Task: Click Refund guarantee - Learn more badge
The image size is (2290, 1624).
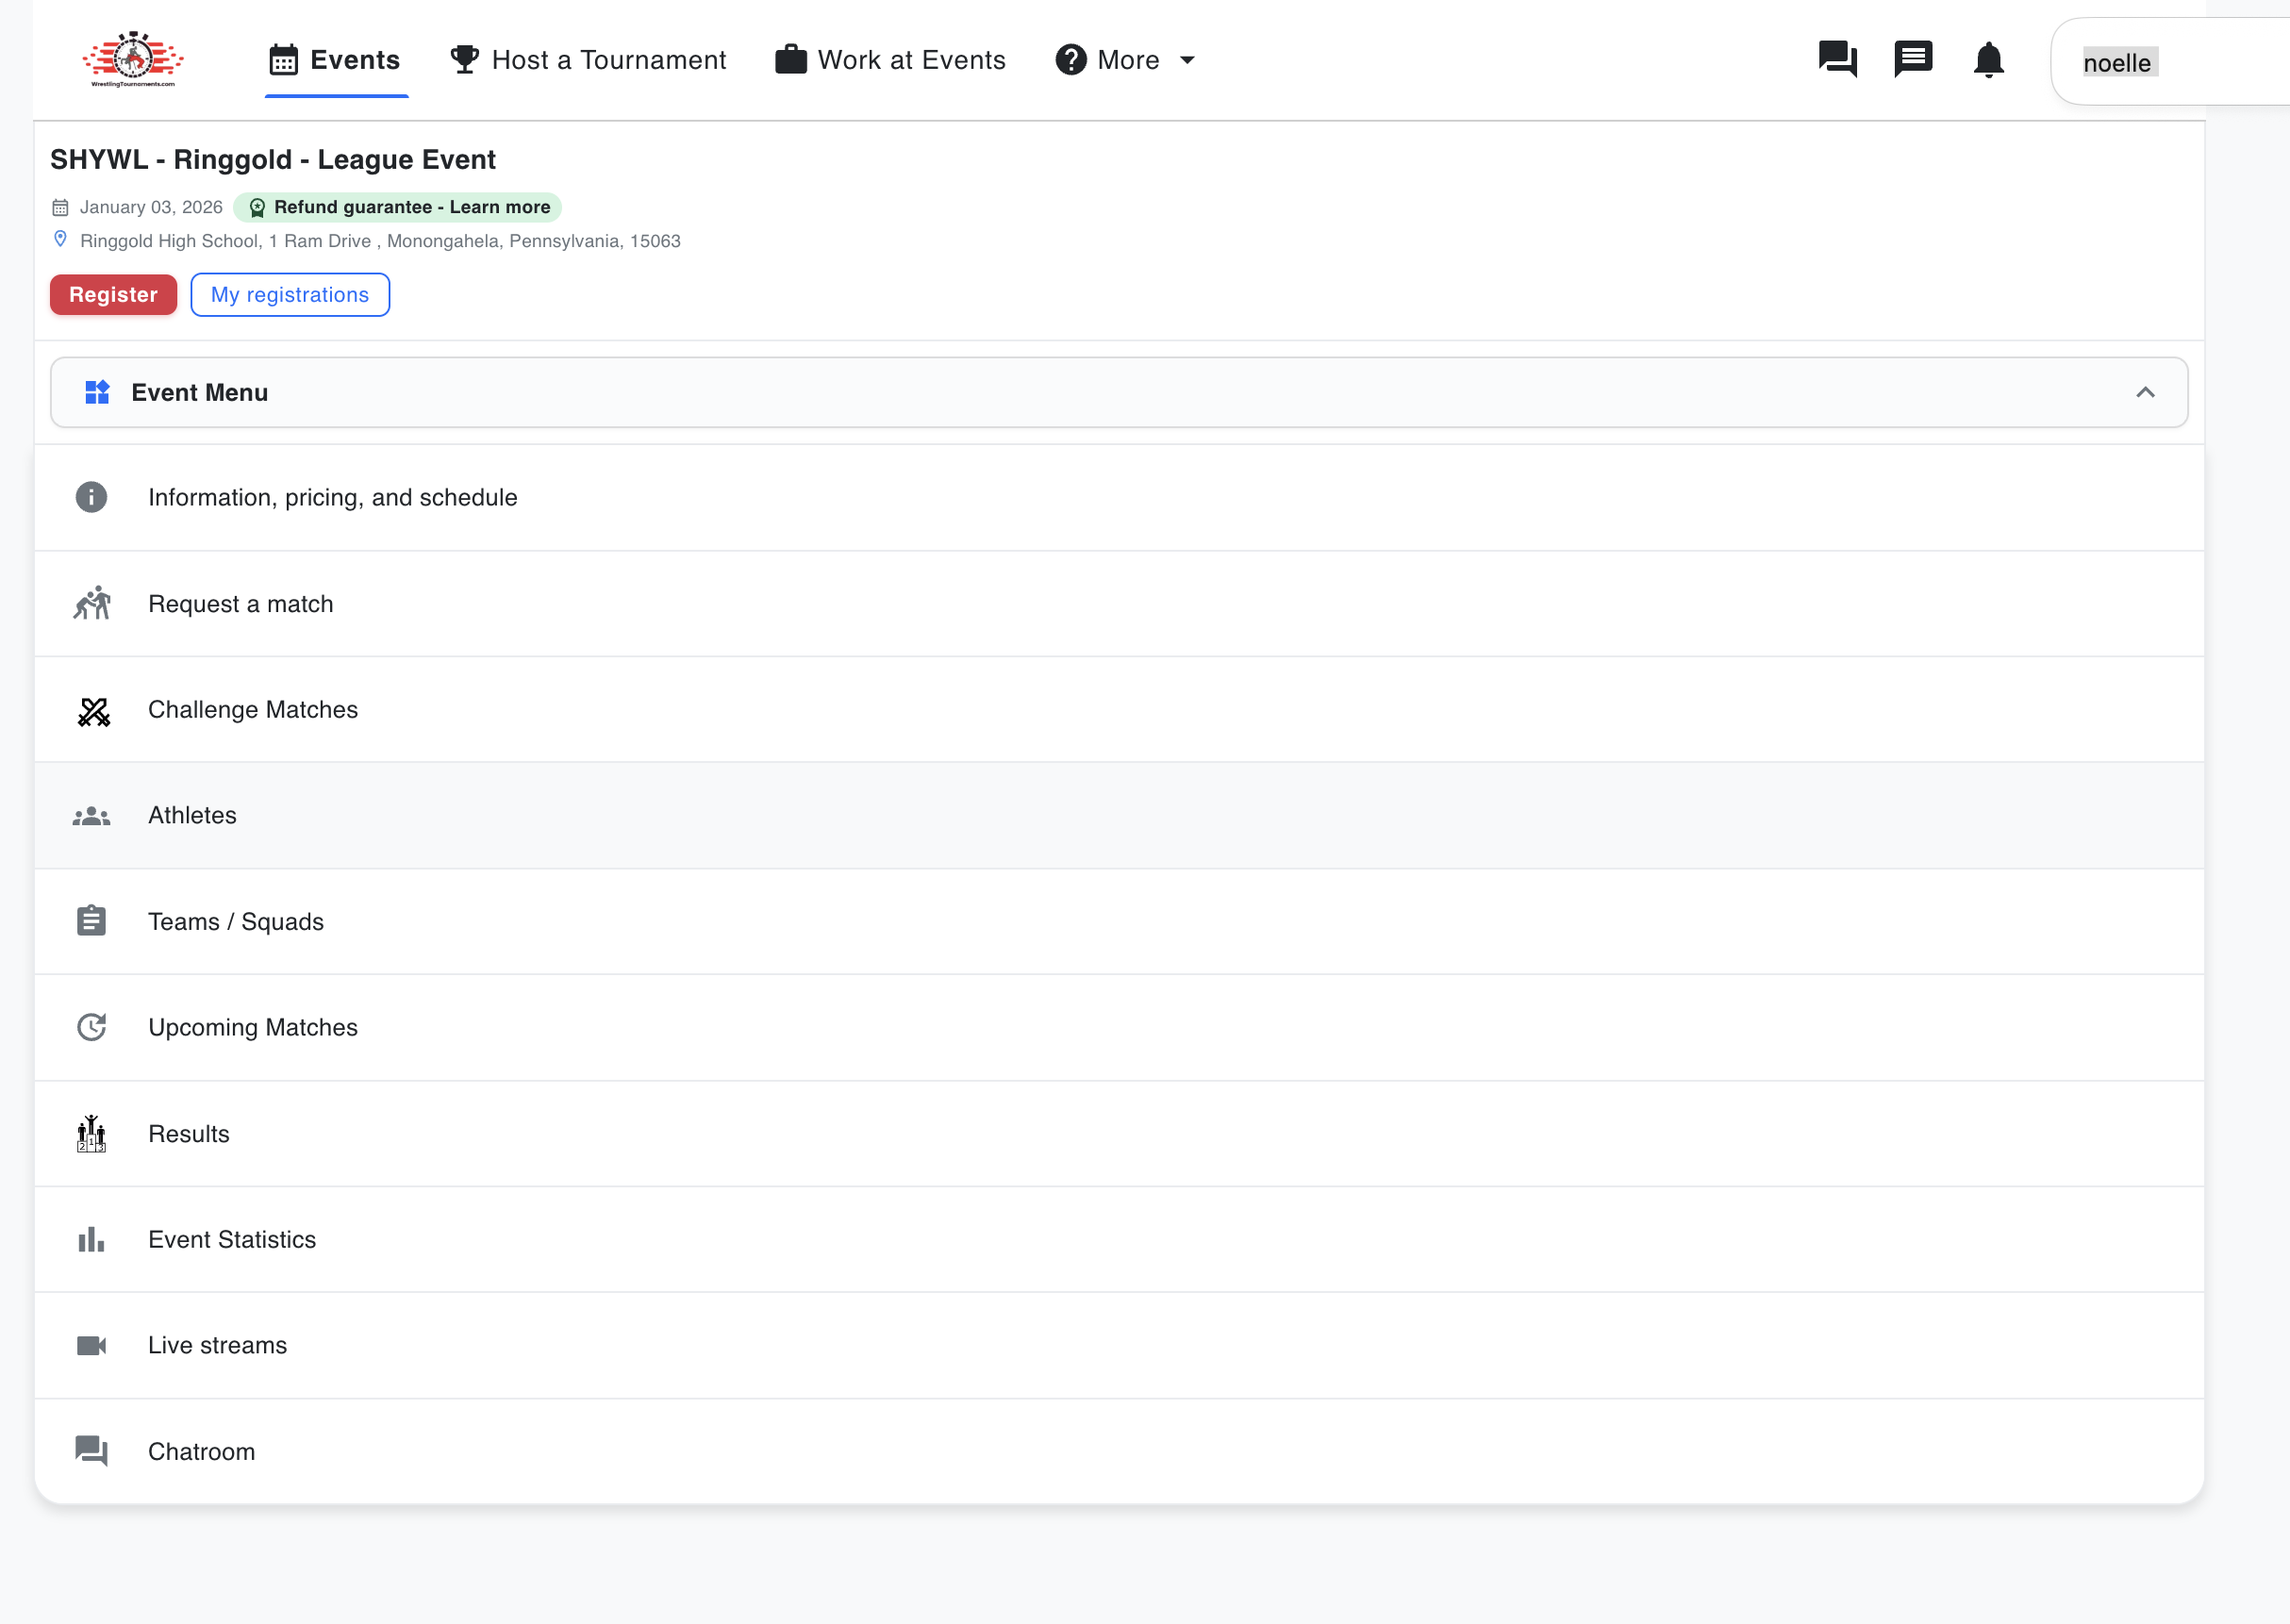Action: pyautogui.click(x=398, y=207)
